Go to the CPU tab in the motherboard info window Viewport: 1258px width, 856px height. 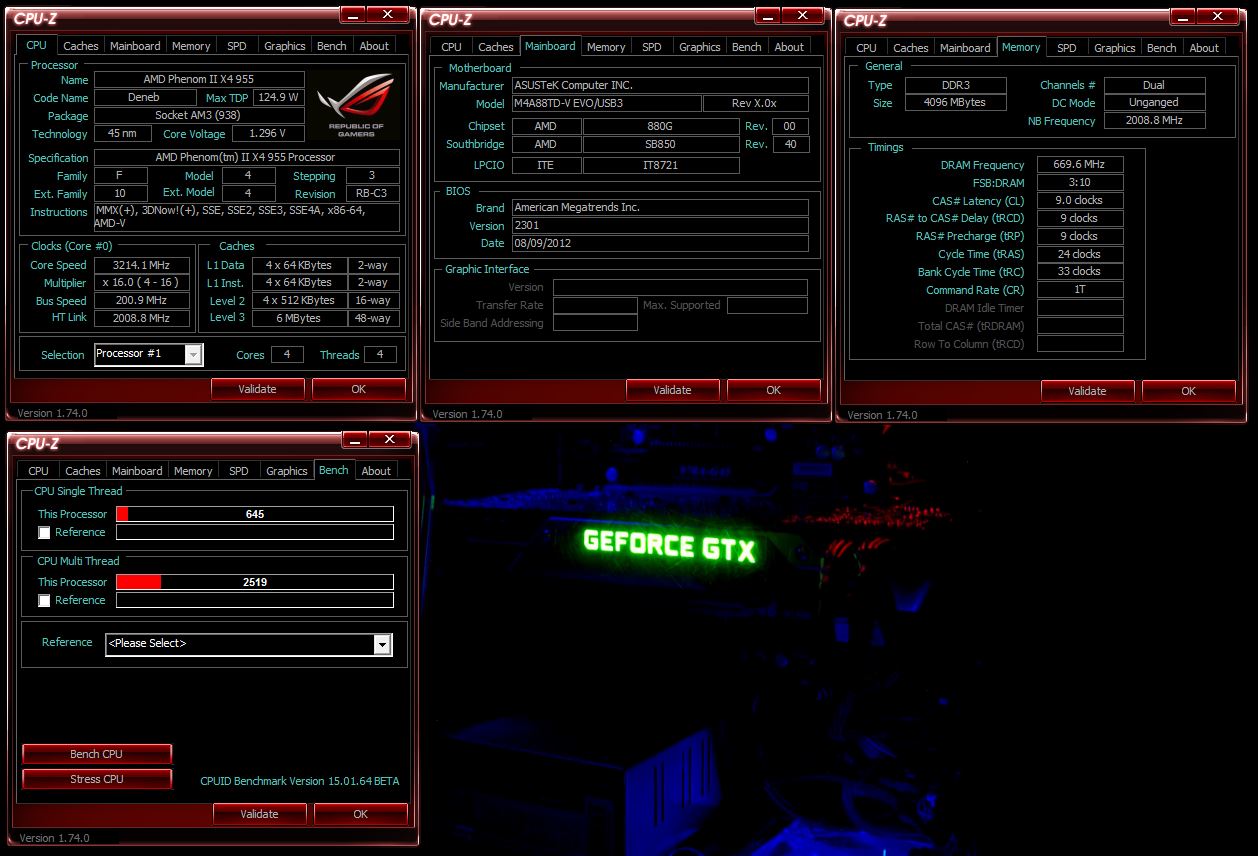(x=452, y=47)
